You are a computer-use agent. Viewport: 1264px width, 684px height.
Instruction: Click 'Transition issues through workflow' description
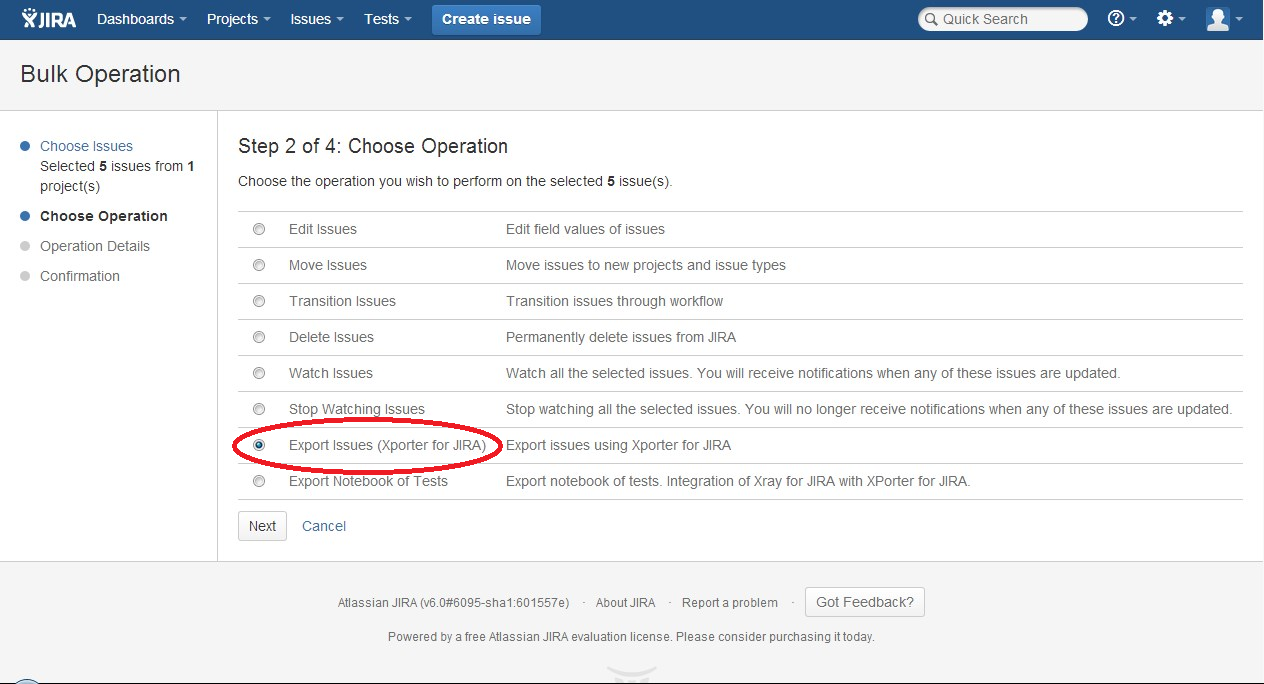(614, 301)
